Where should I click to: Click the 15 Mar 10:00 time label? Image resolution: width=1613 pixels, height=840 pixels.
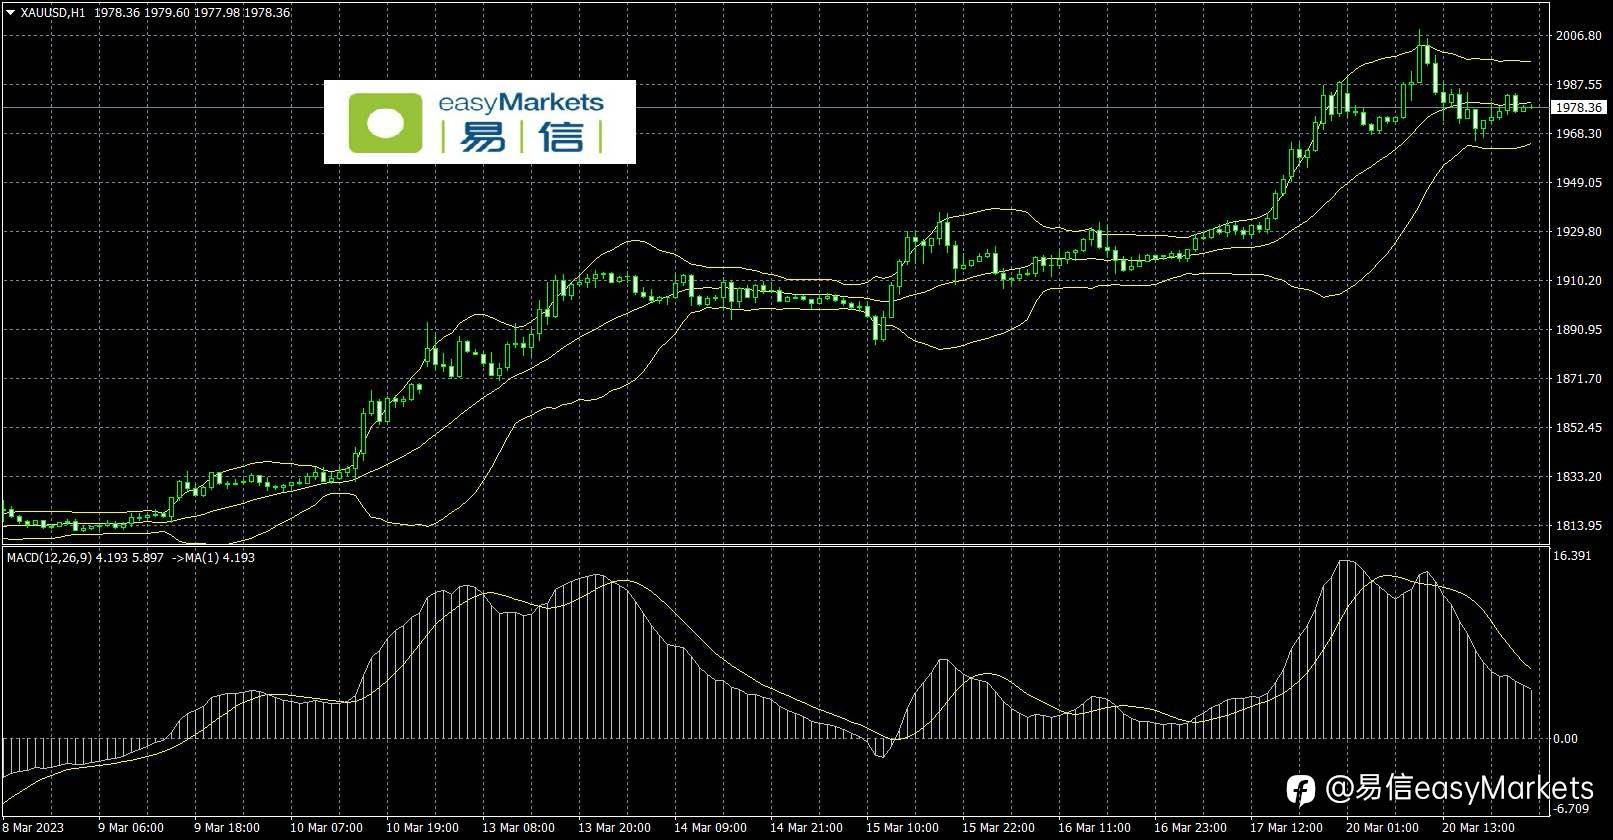(902, 828)
